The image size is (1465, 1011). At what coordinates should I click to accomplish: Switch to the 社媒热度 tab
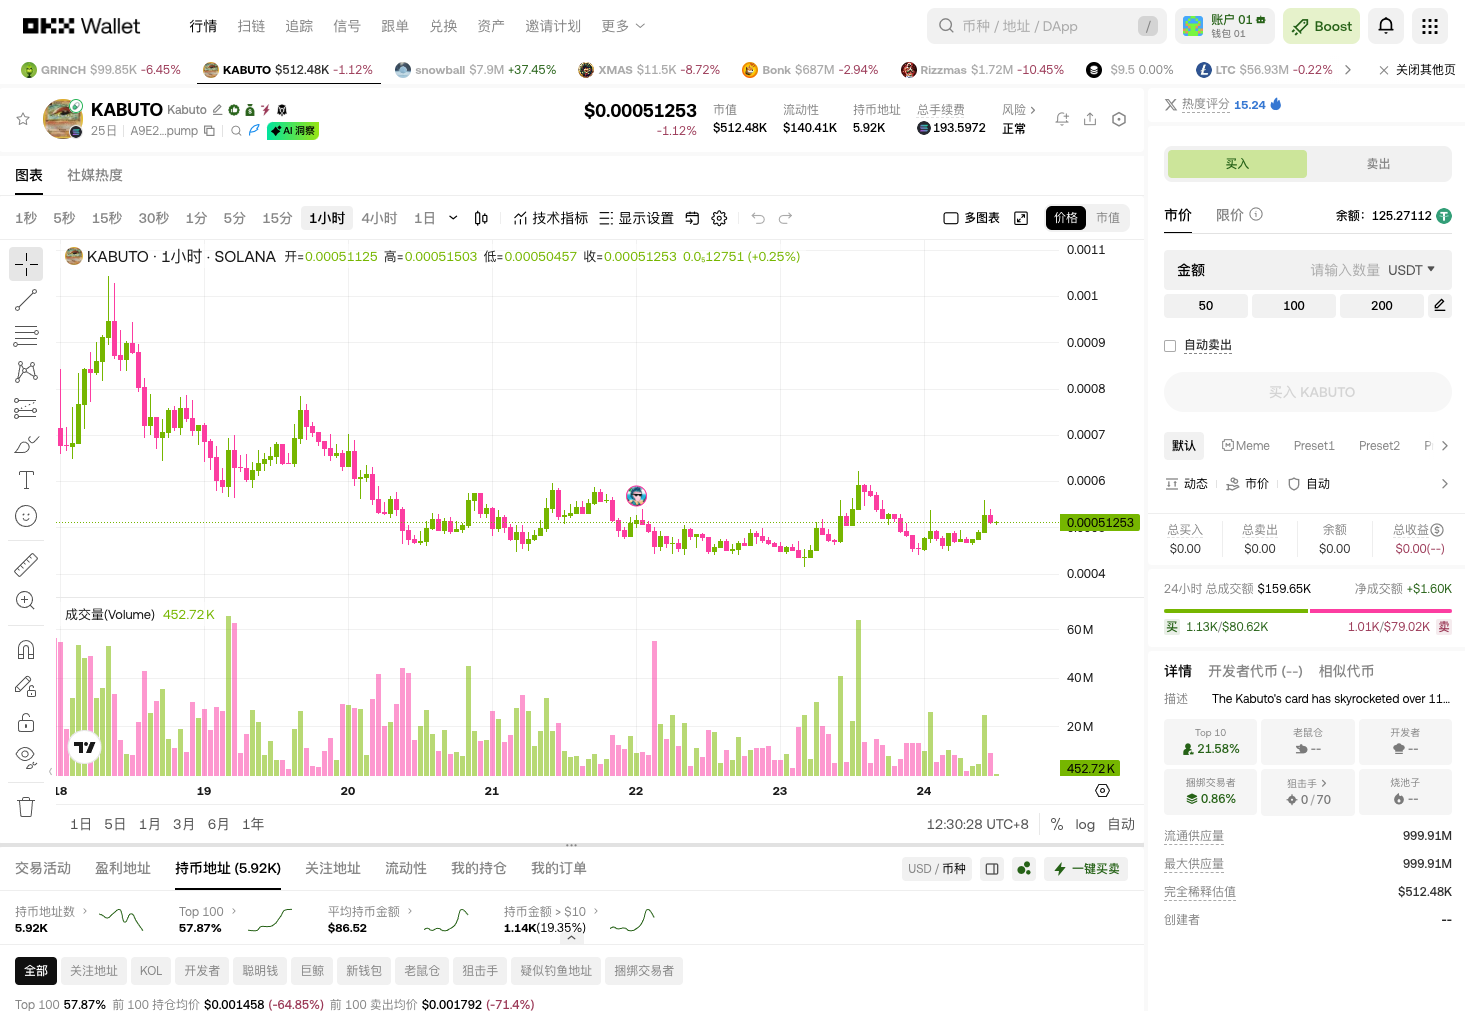click(94, 174)
